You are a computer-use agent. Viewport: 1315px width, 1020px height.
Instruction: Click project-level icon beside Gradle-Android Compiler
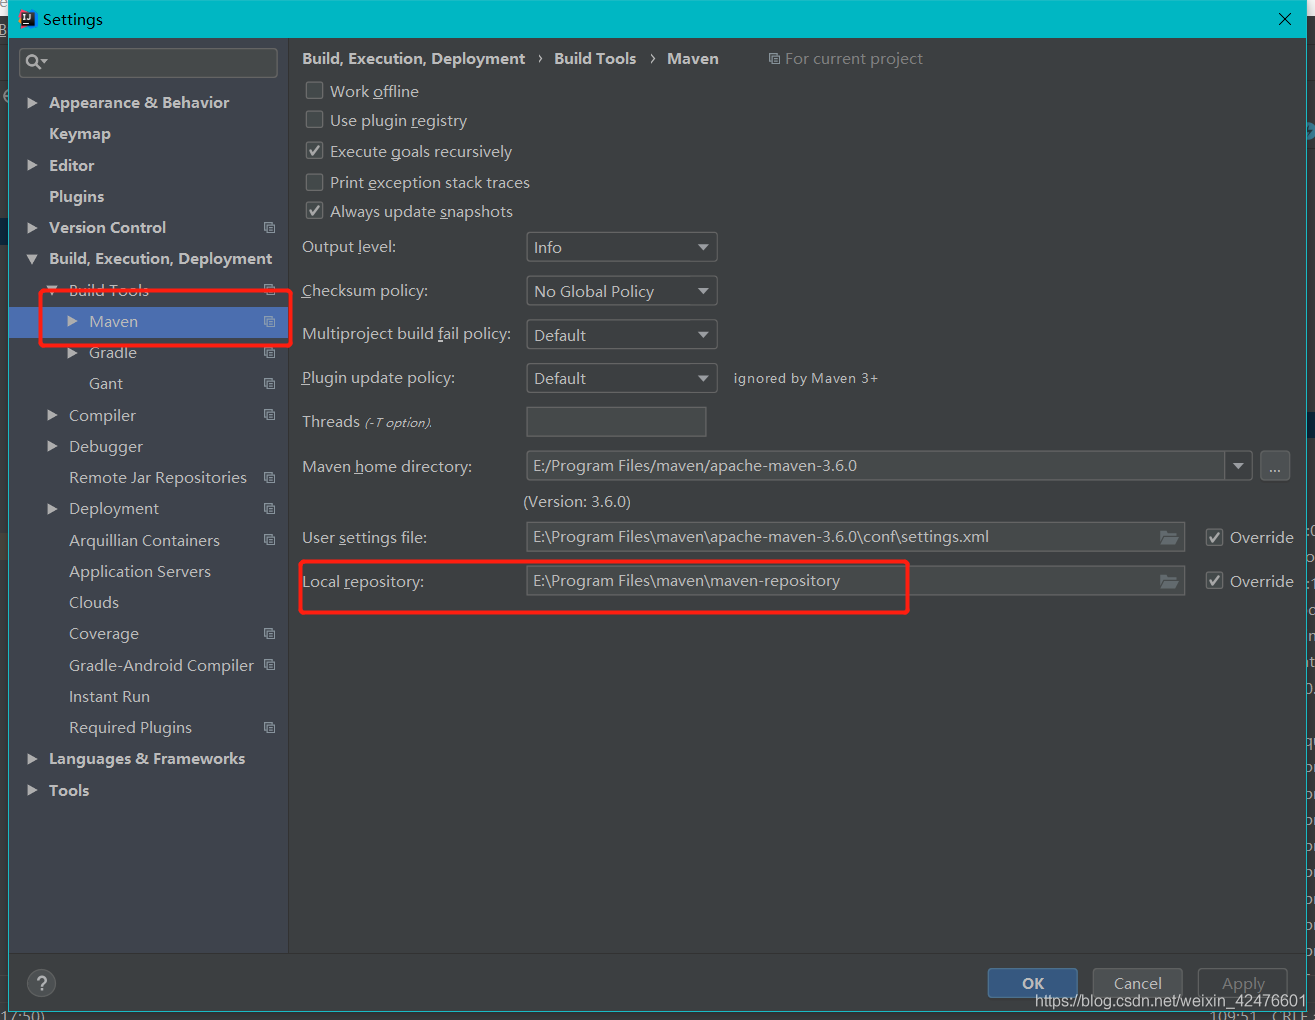coord(269,665)
